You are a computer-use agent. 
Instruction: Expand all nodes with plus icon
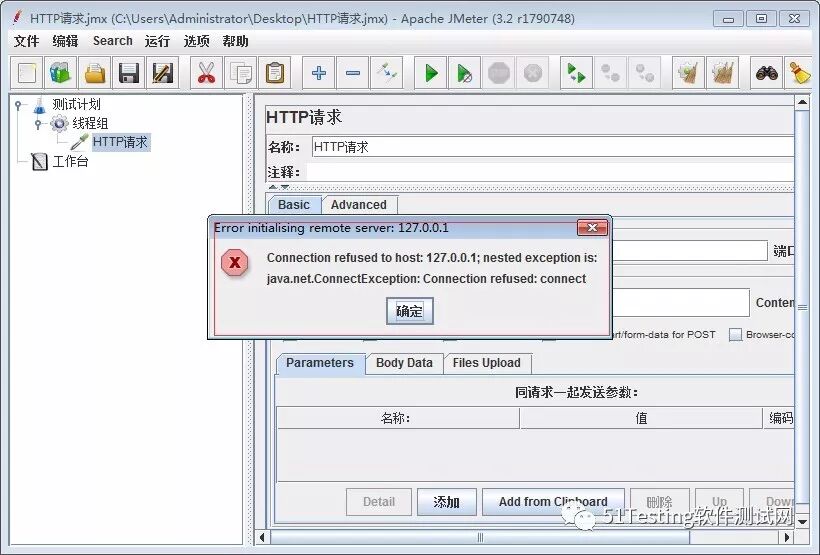point(318,73)
